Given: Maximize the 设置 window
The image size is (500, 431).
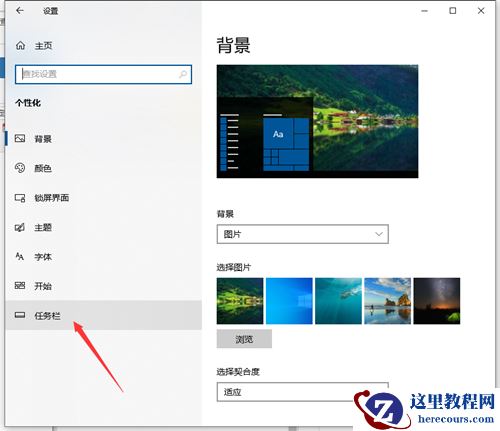Looking at the screenshot, I should pyautogui.click(x=453, y=11).
